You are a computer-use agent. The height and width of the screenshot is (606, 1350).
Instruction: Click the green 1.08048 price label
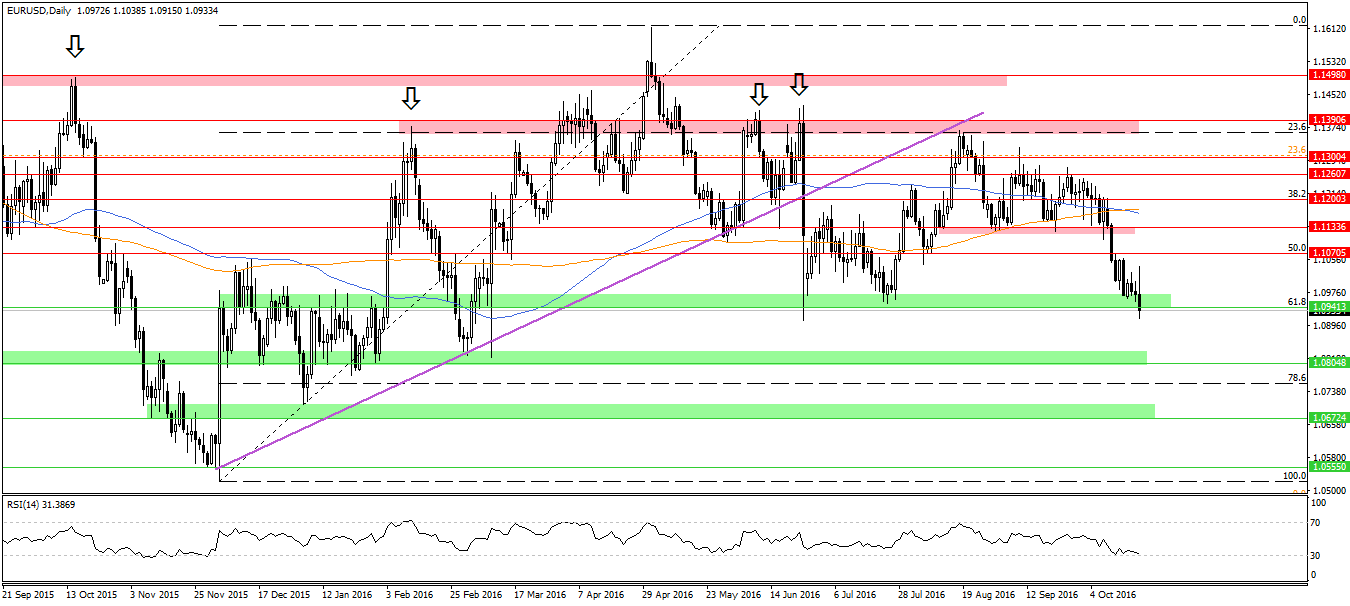pos(1330,364)
